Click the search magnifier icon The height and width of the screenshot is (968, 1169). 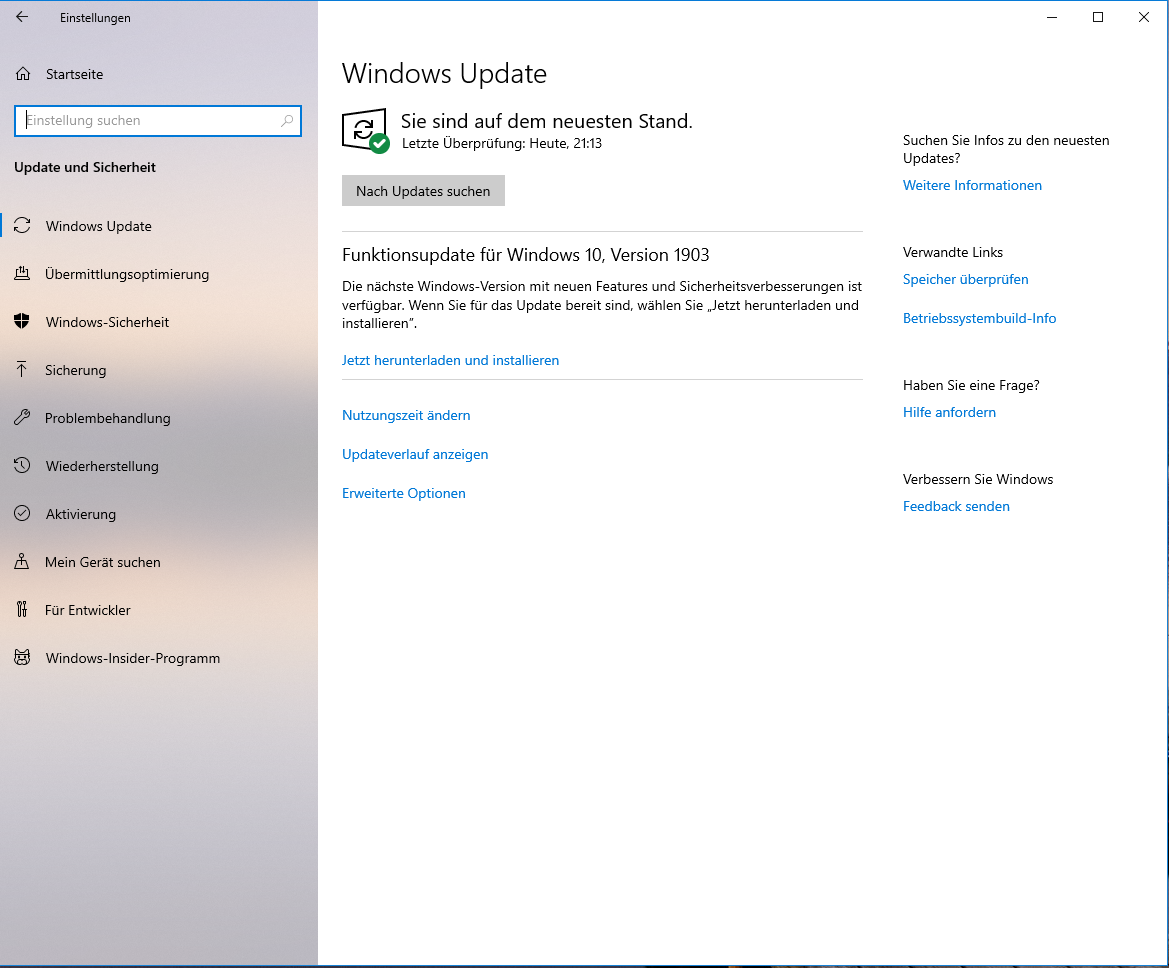click(287, 121)
